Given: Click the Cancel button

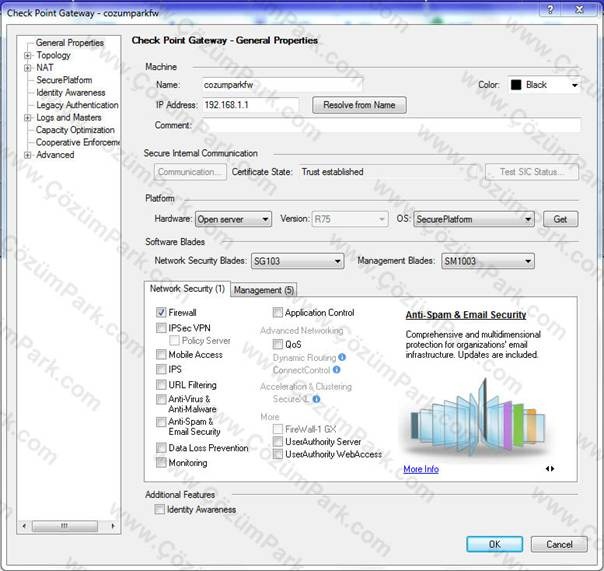Looking at the screenshot, I should pos(559,544).
